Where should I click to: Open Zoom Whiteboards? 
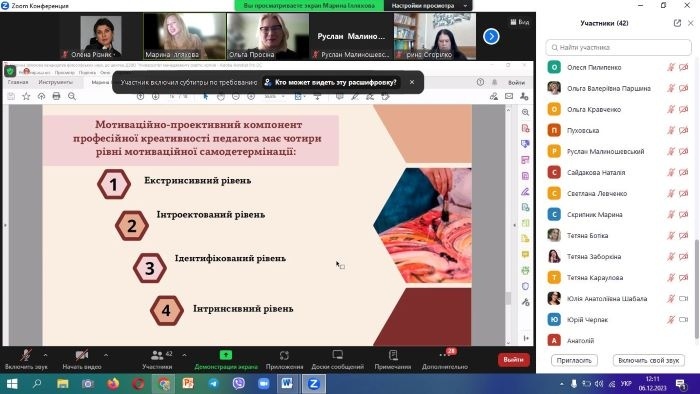pos(338,360)
